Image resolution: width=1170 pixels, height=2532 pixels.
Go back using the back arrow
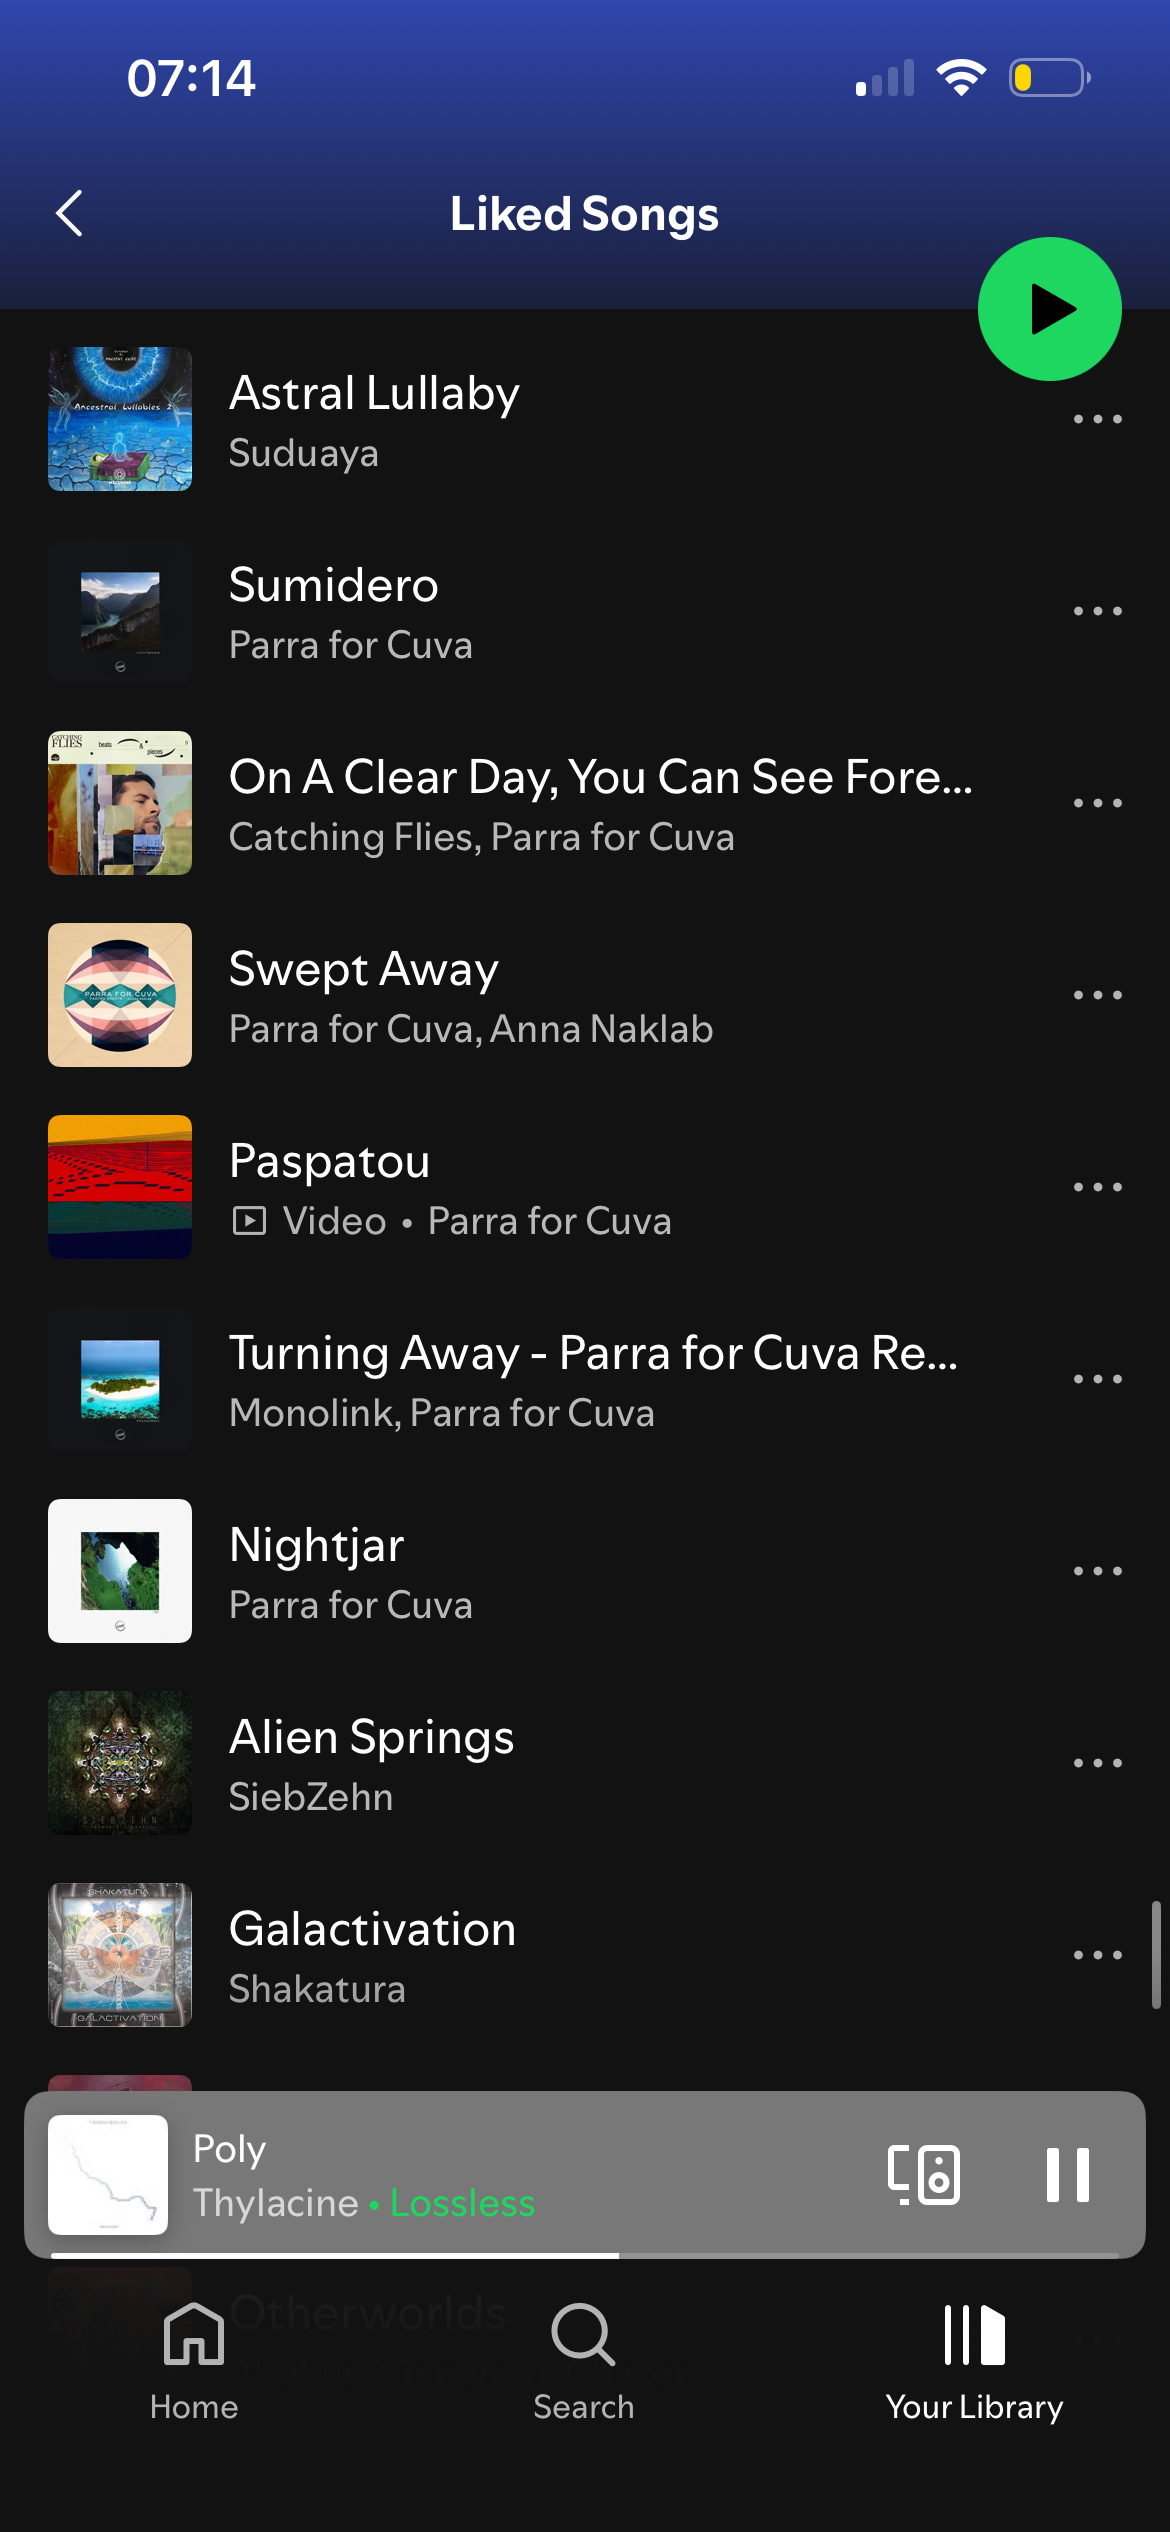[69, 213]
